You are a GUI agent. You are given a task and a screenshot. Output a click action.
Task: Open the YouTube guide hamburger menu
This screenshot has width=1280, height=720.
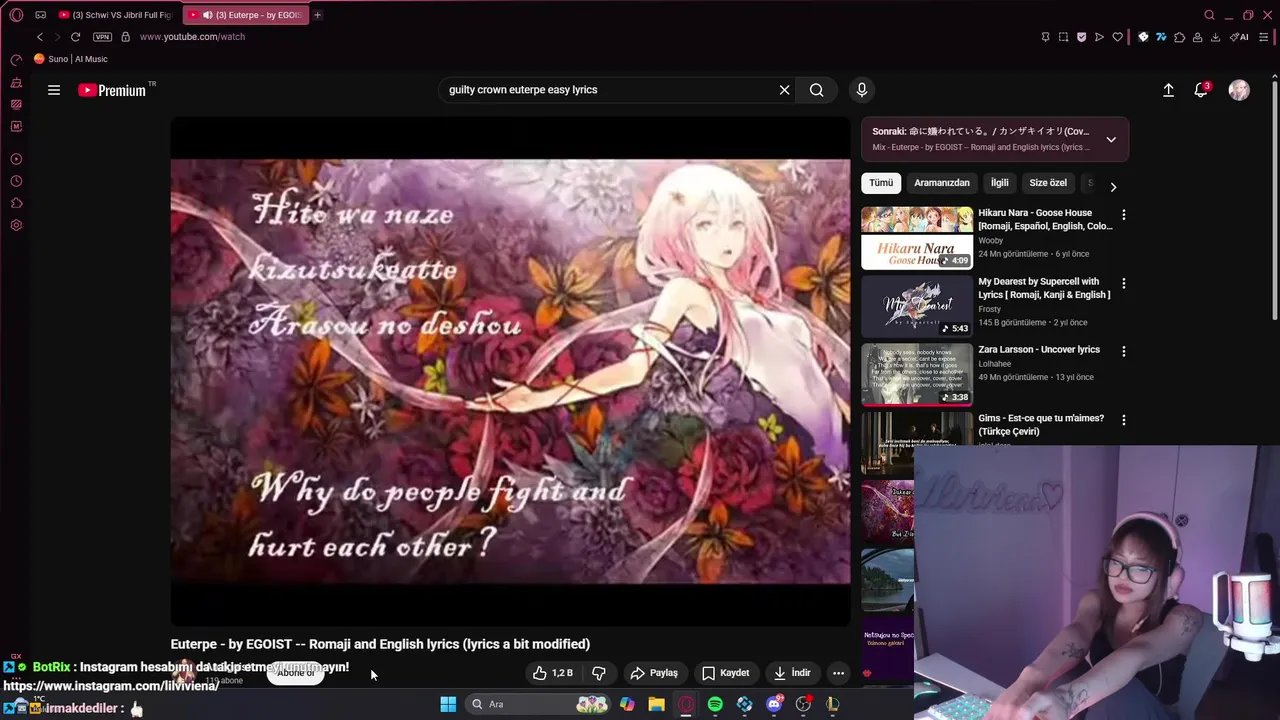pyautogui.click(x=54, y=90)
